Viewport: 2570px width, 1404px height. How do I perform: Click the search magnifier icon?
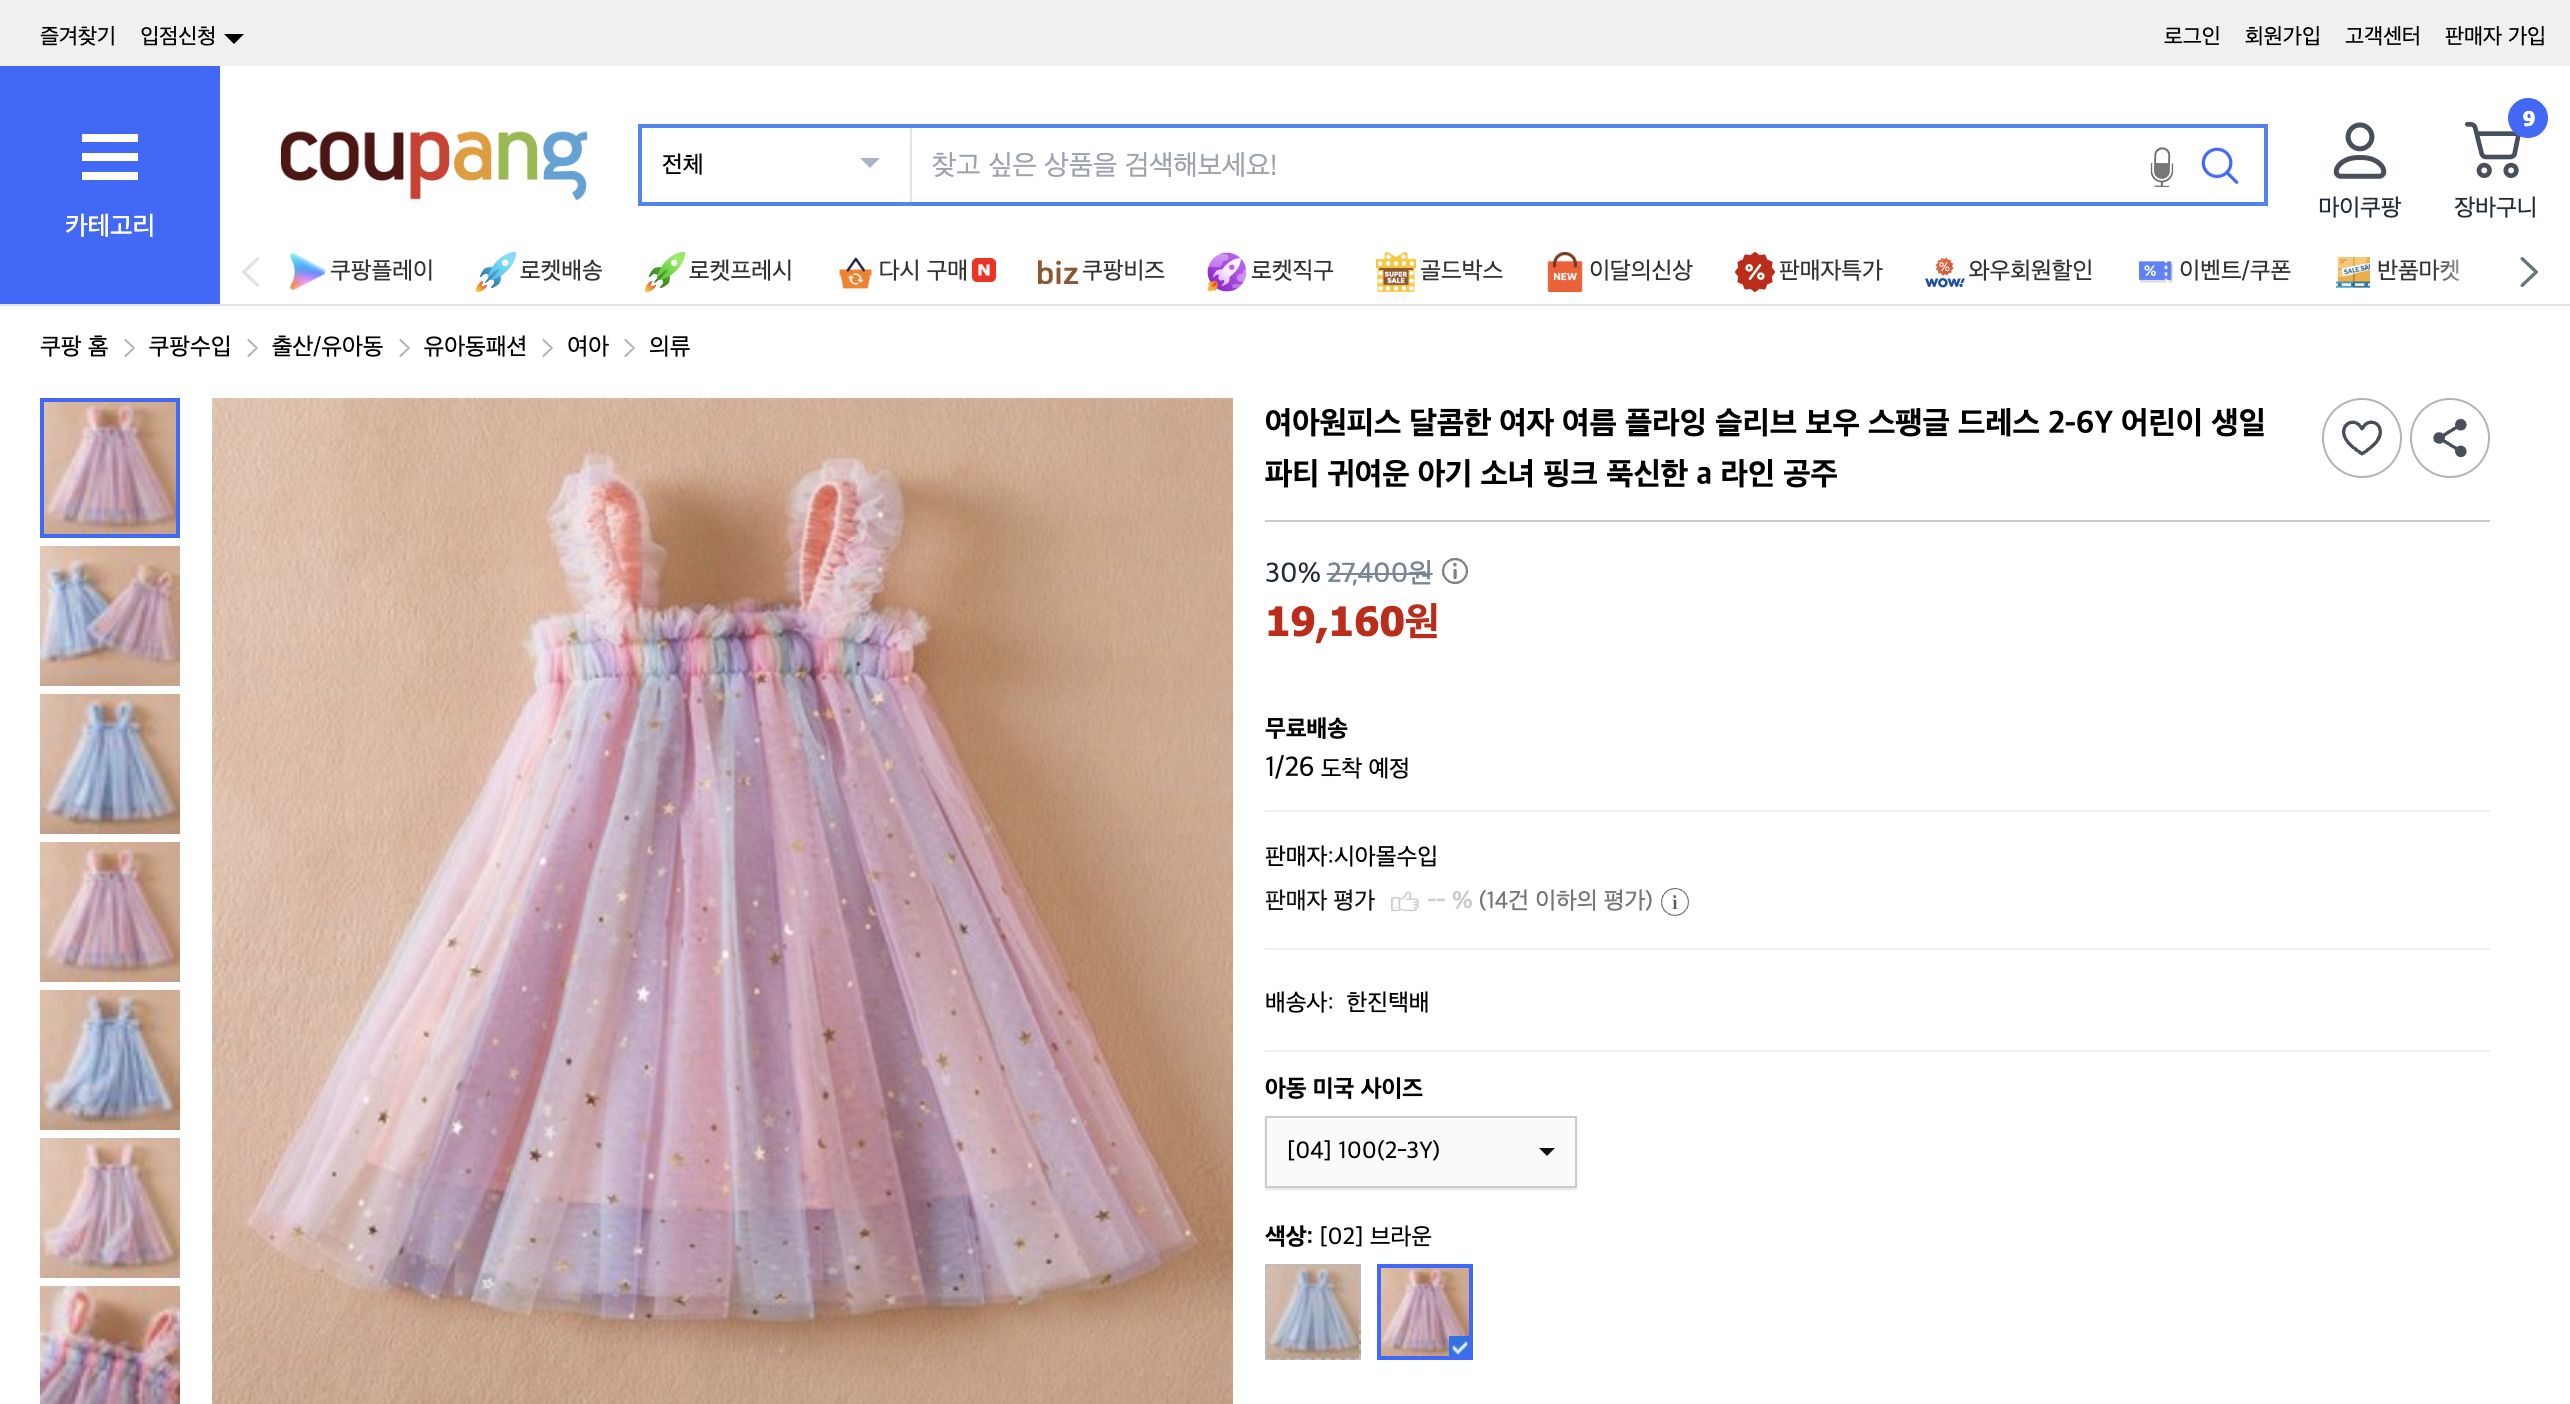click(x=2220, y=166)
